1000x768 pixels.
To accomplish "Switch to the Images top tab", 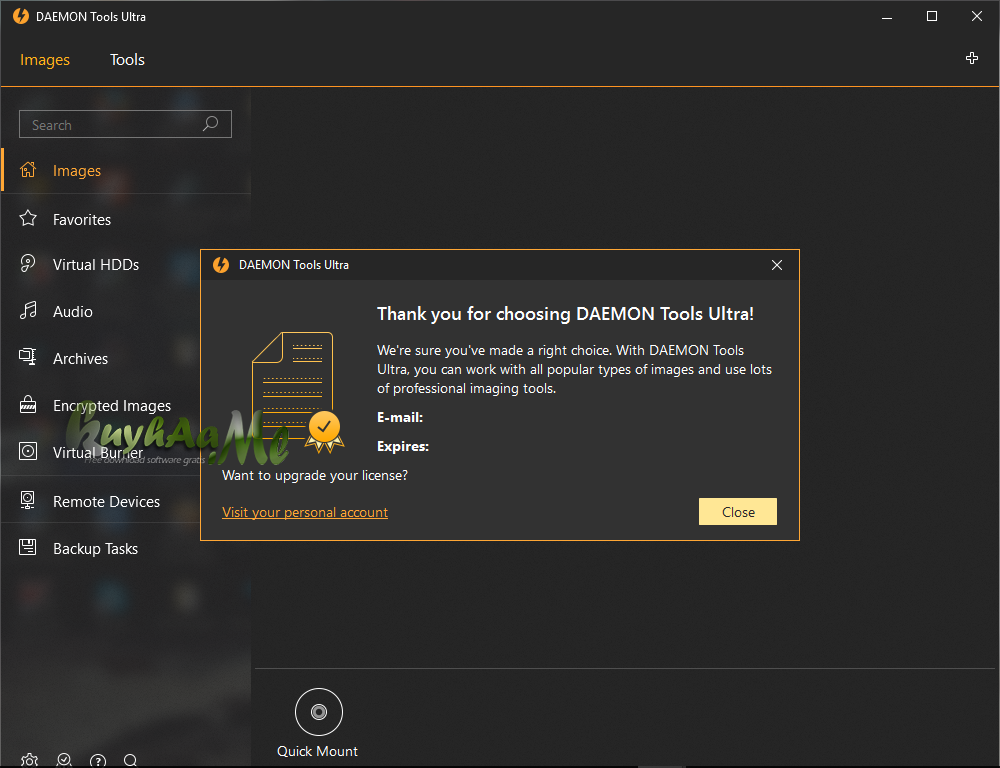I will point(45,60).
